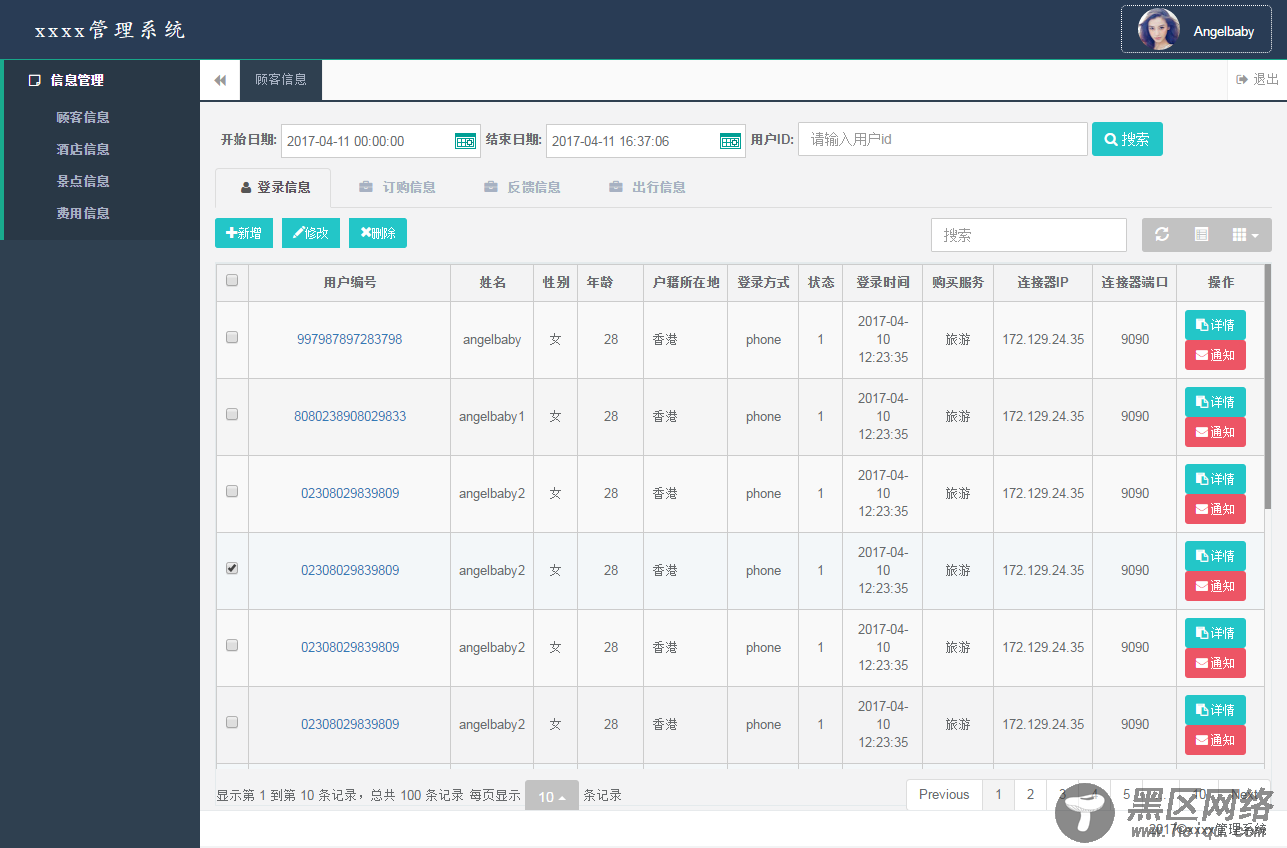Open user link 997987897283798
This screenshot has width=1287, height=848.
pyautogui.click(x=349, y=339)
